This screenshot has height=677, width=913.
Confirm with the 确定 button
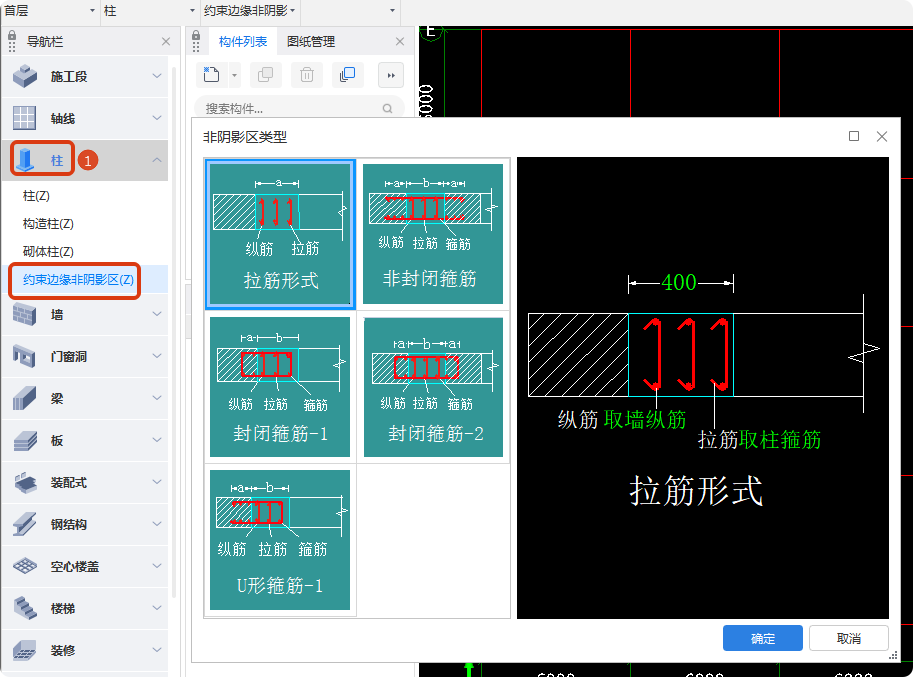tap(762, 638)
